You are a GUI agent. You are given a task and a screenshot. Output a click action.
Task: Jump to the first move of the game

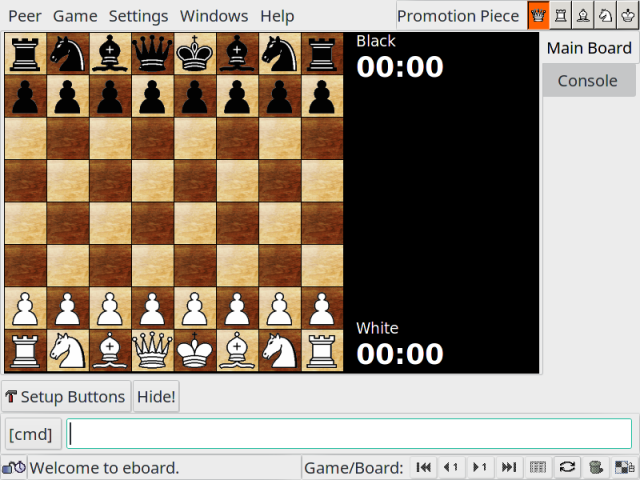tap(424, 467)
